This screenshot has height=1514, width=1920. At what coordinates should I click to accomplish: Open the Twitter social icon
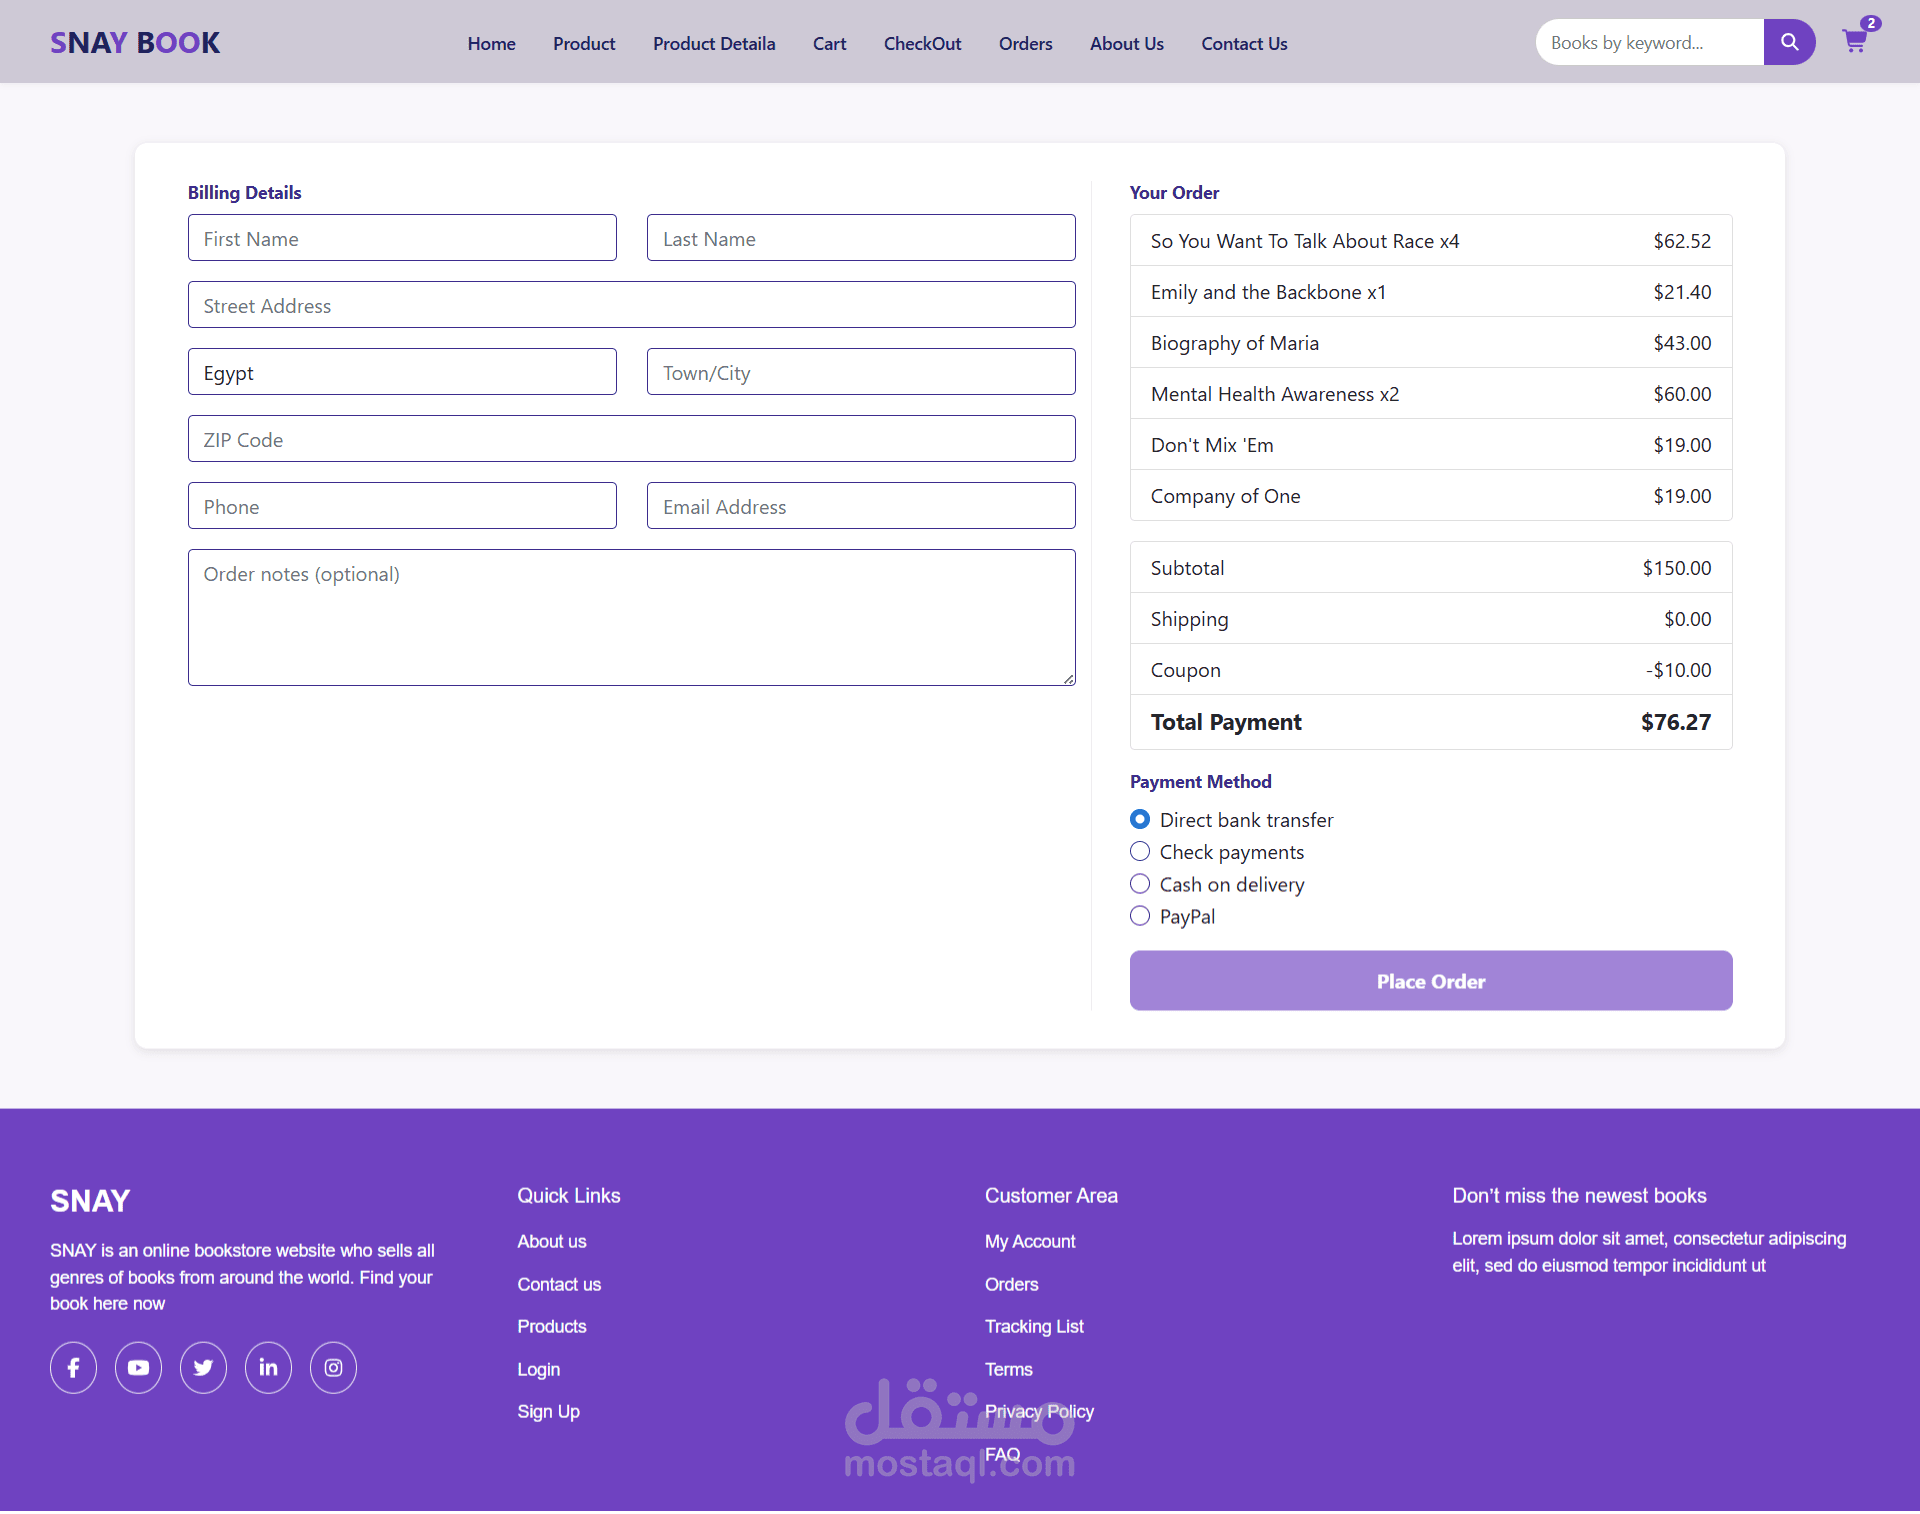click(x=203, y=1367)
